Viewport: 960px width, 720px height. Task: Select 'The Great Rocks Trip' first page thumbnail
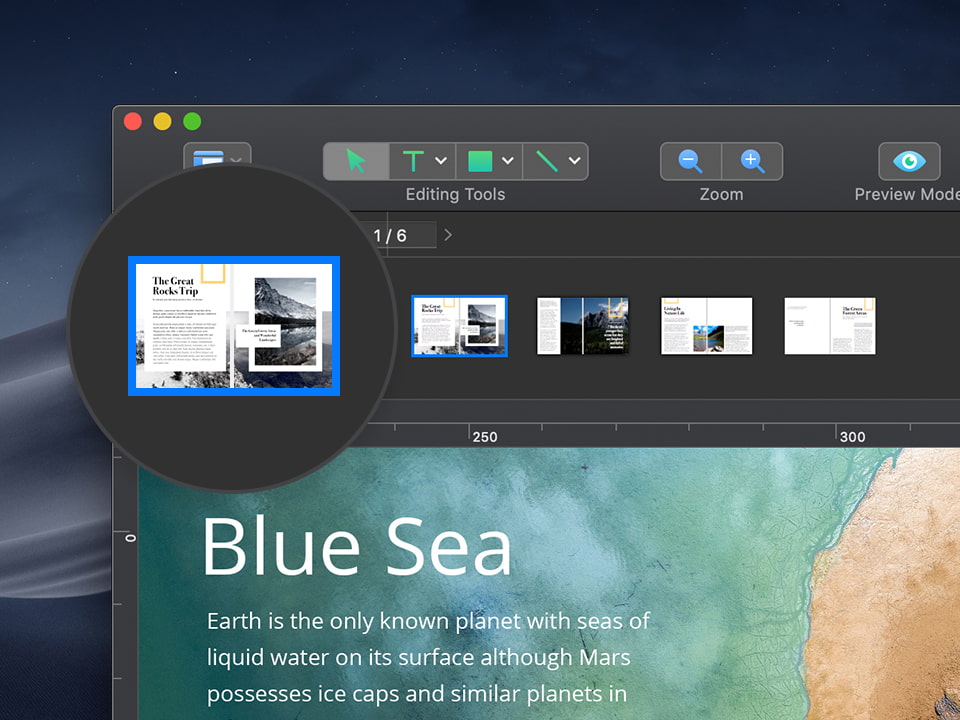pos(459,325)
